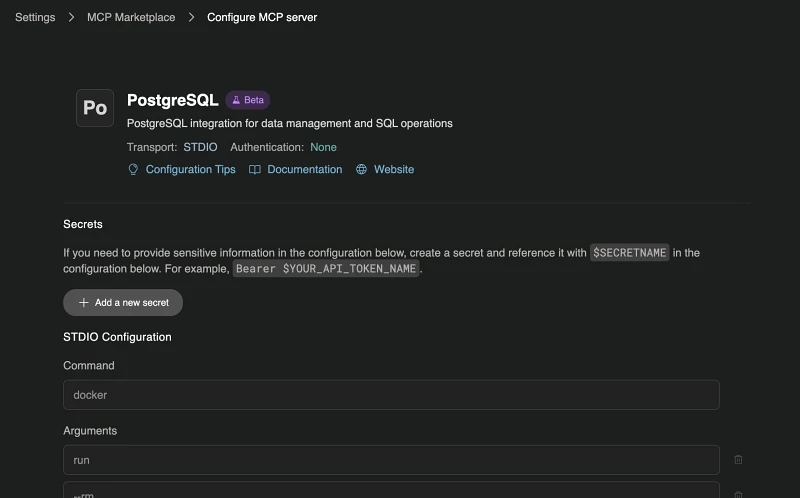Click the Bearer $YOUR_API_TOKEN_NAME code snippet
Viewport: 800px width, 498px height.
point(326,268)
